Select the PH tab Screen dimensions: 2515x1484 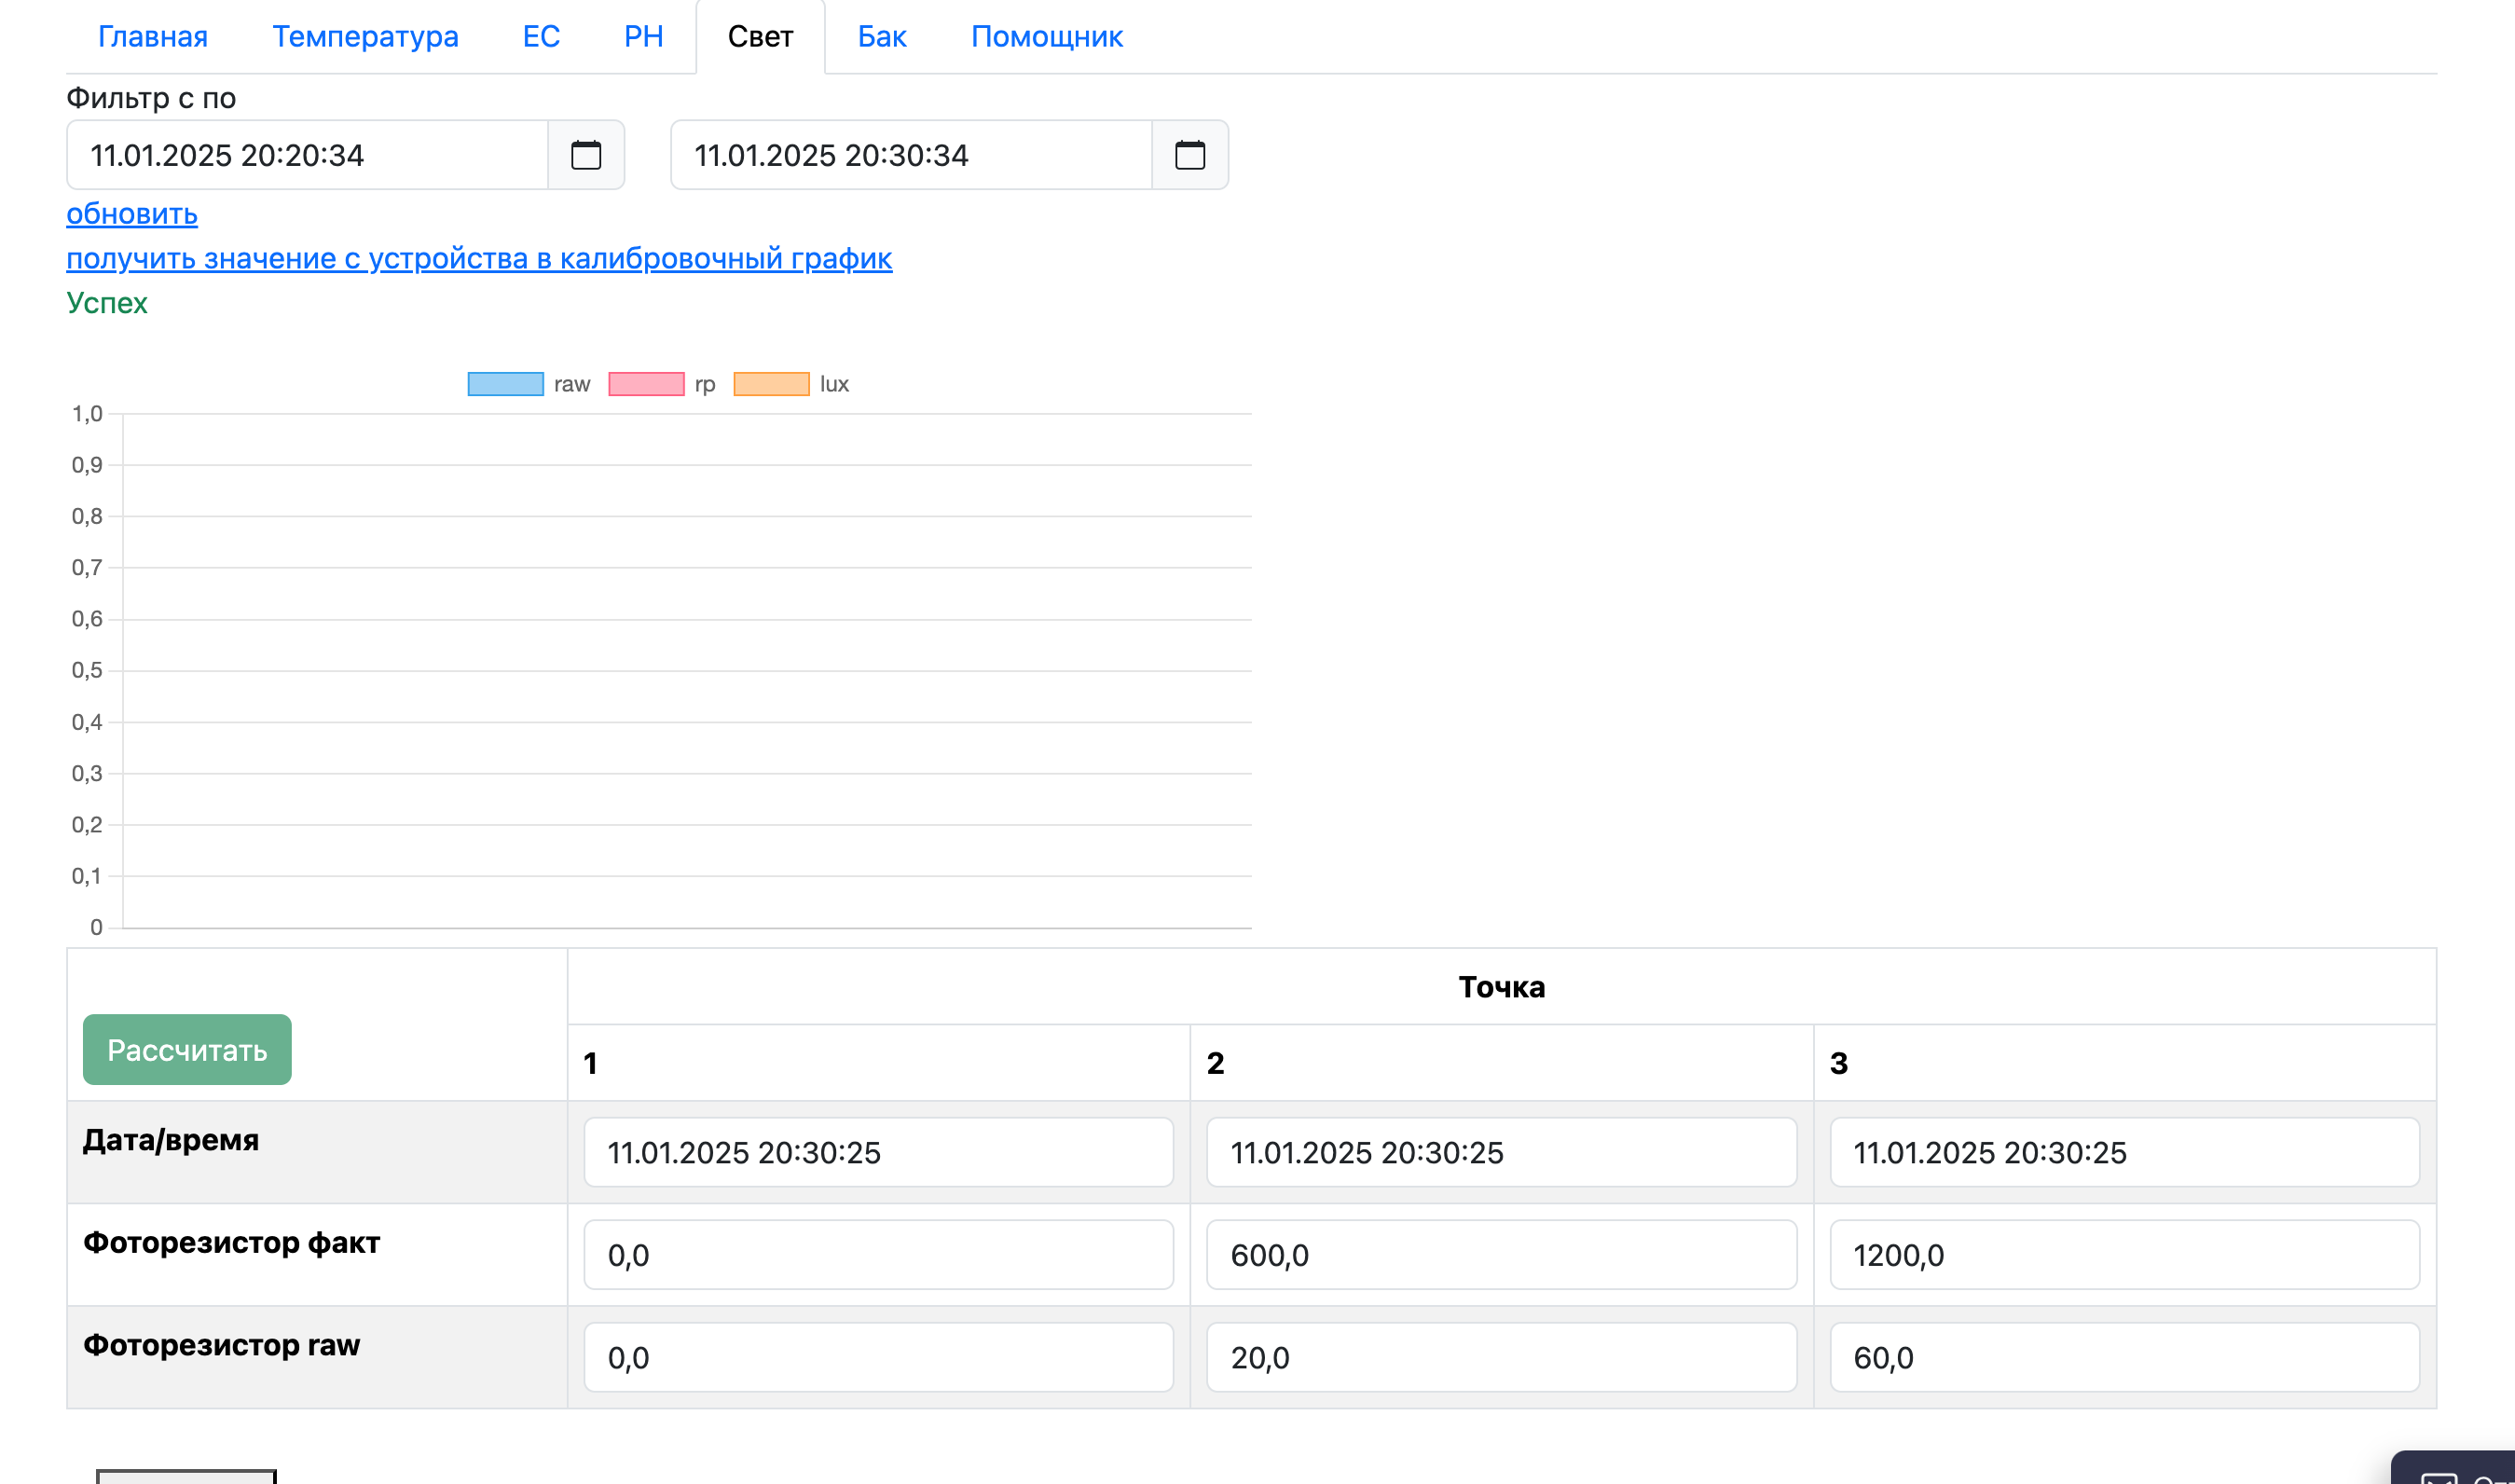(643, 37)
